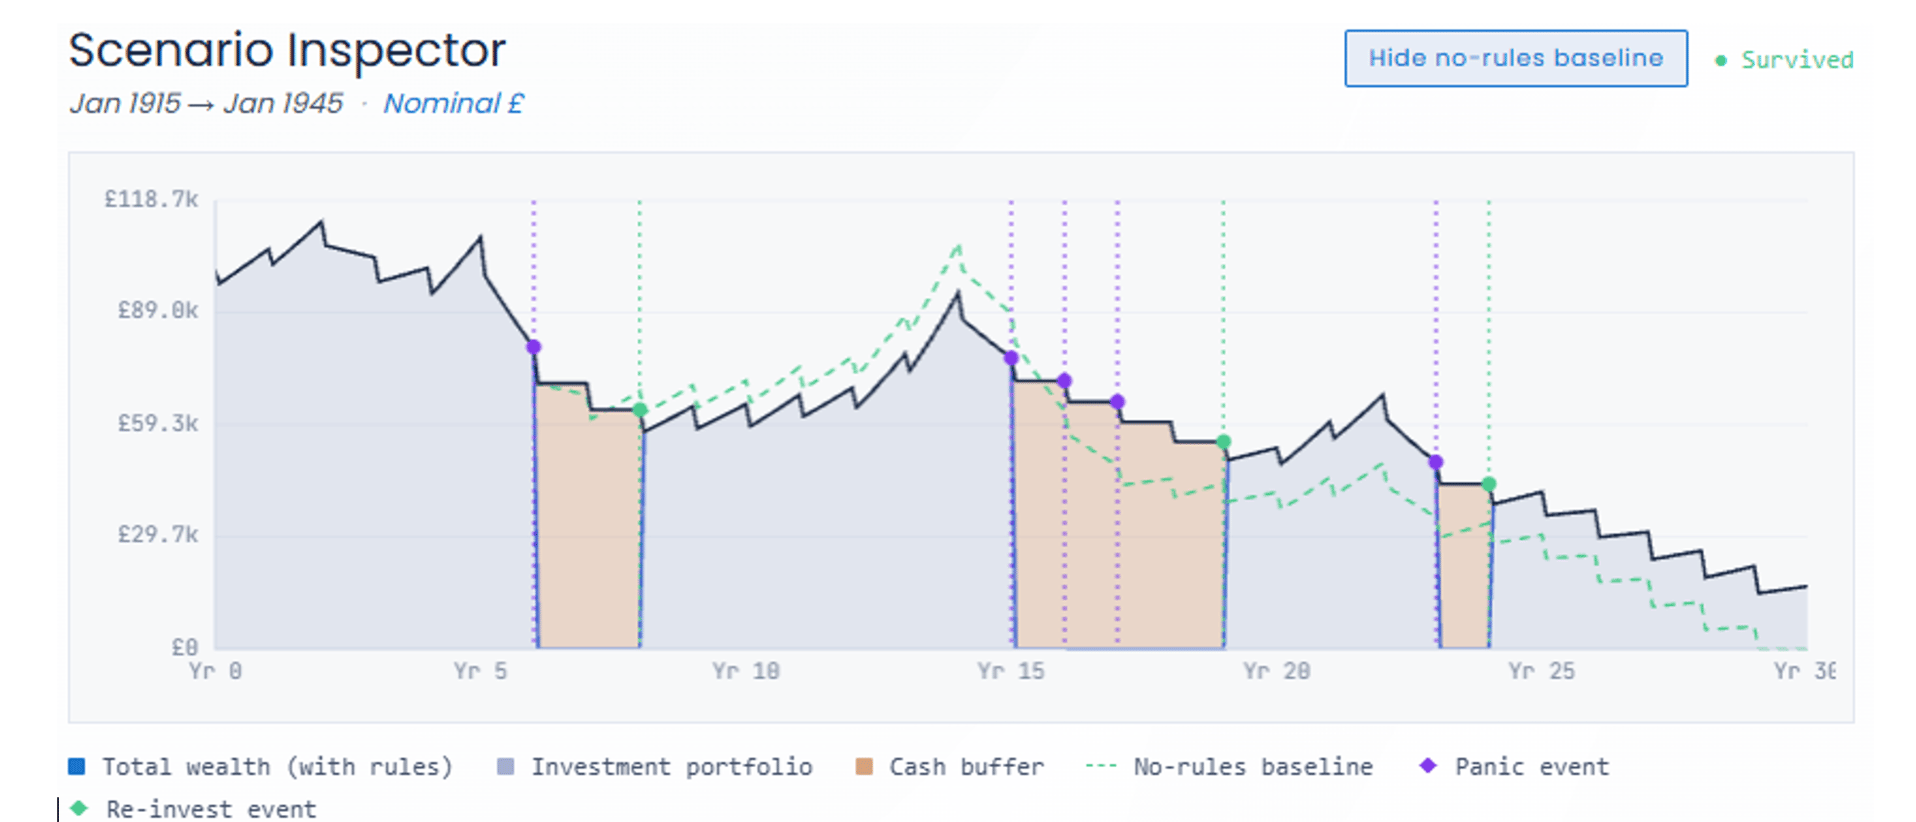Image resolution: width=1916 pixels, height=822 pixels.
Task: Click the Panic event legend text
Action: tap(1532, 767)
